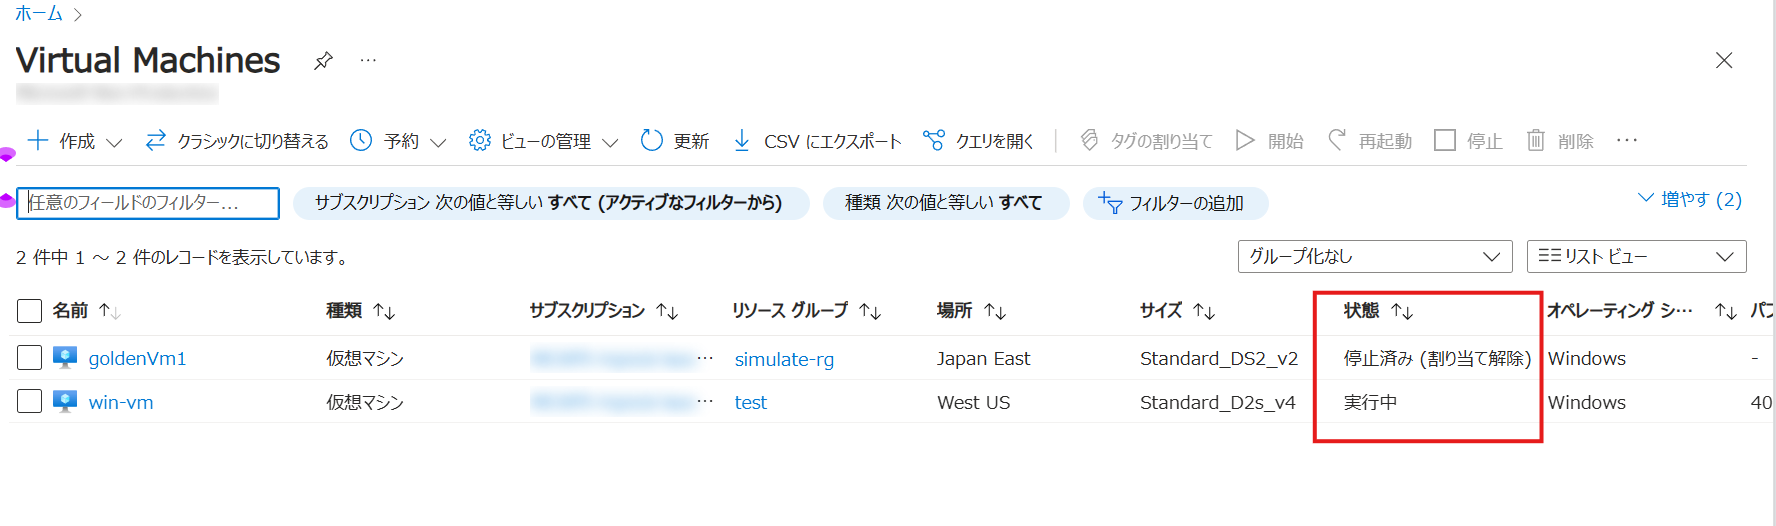This screenshot has height=526, width=1776.
Task: Click クラシックに切り替える switch icon
Action: pos(156,141)
